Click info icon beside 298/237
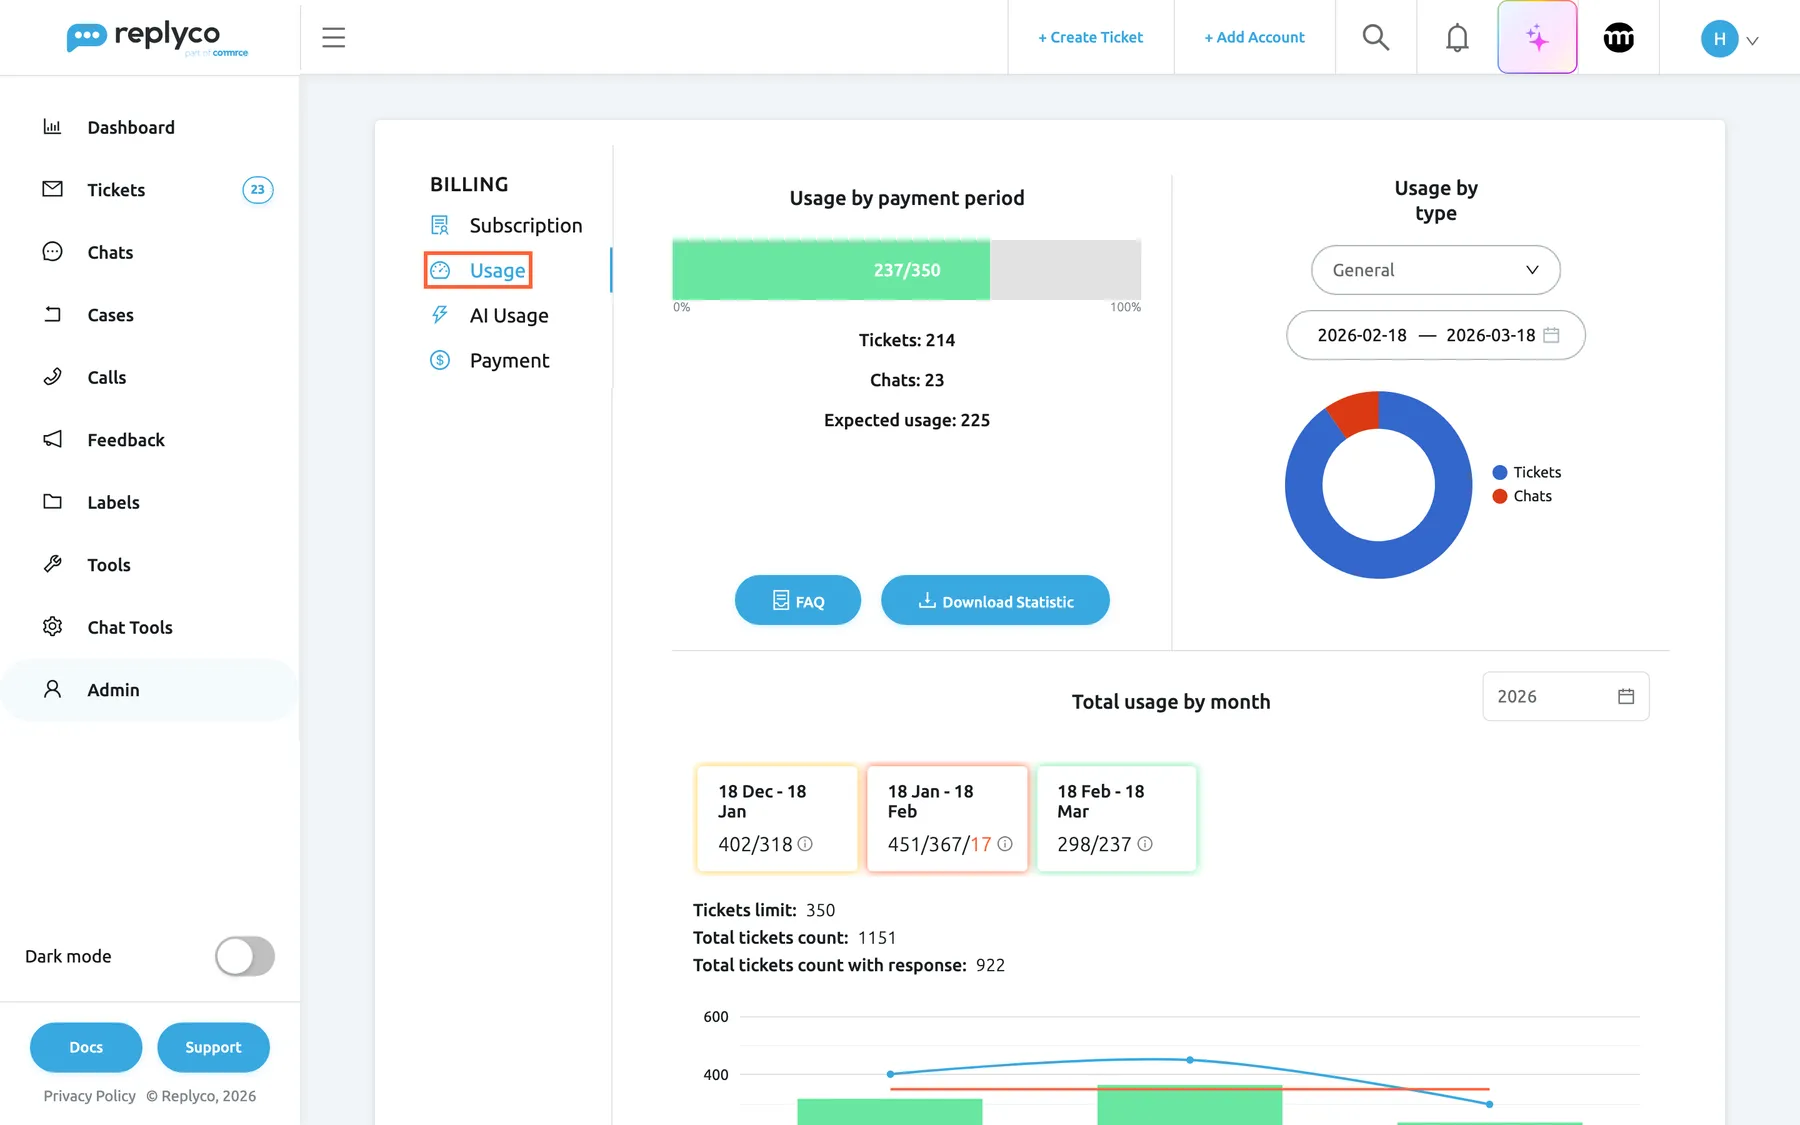 1145,844
